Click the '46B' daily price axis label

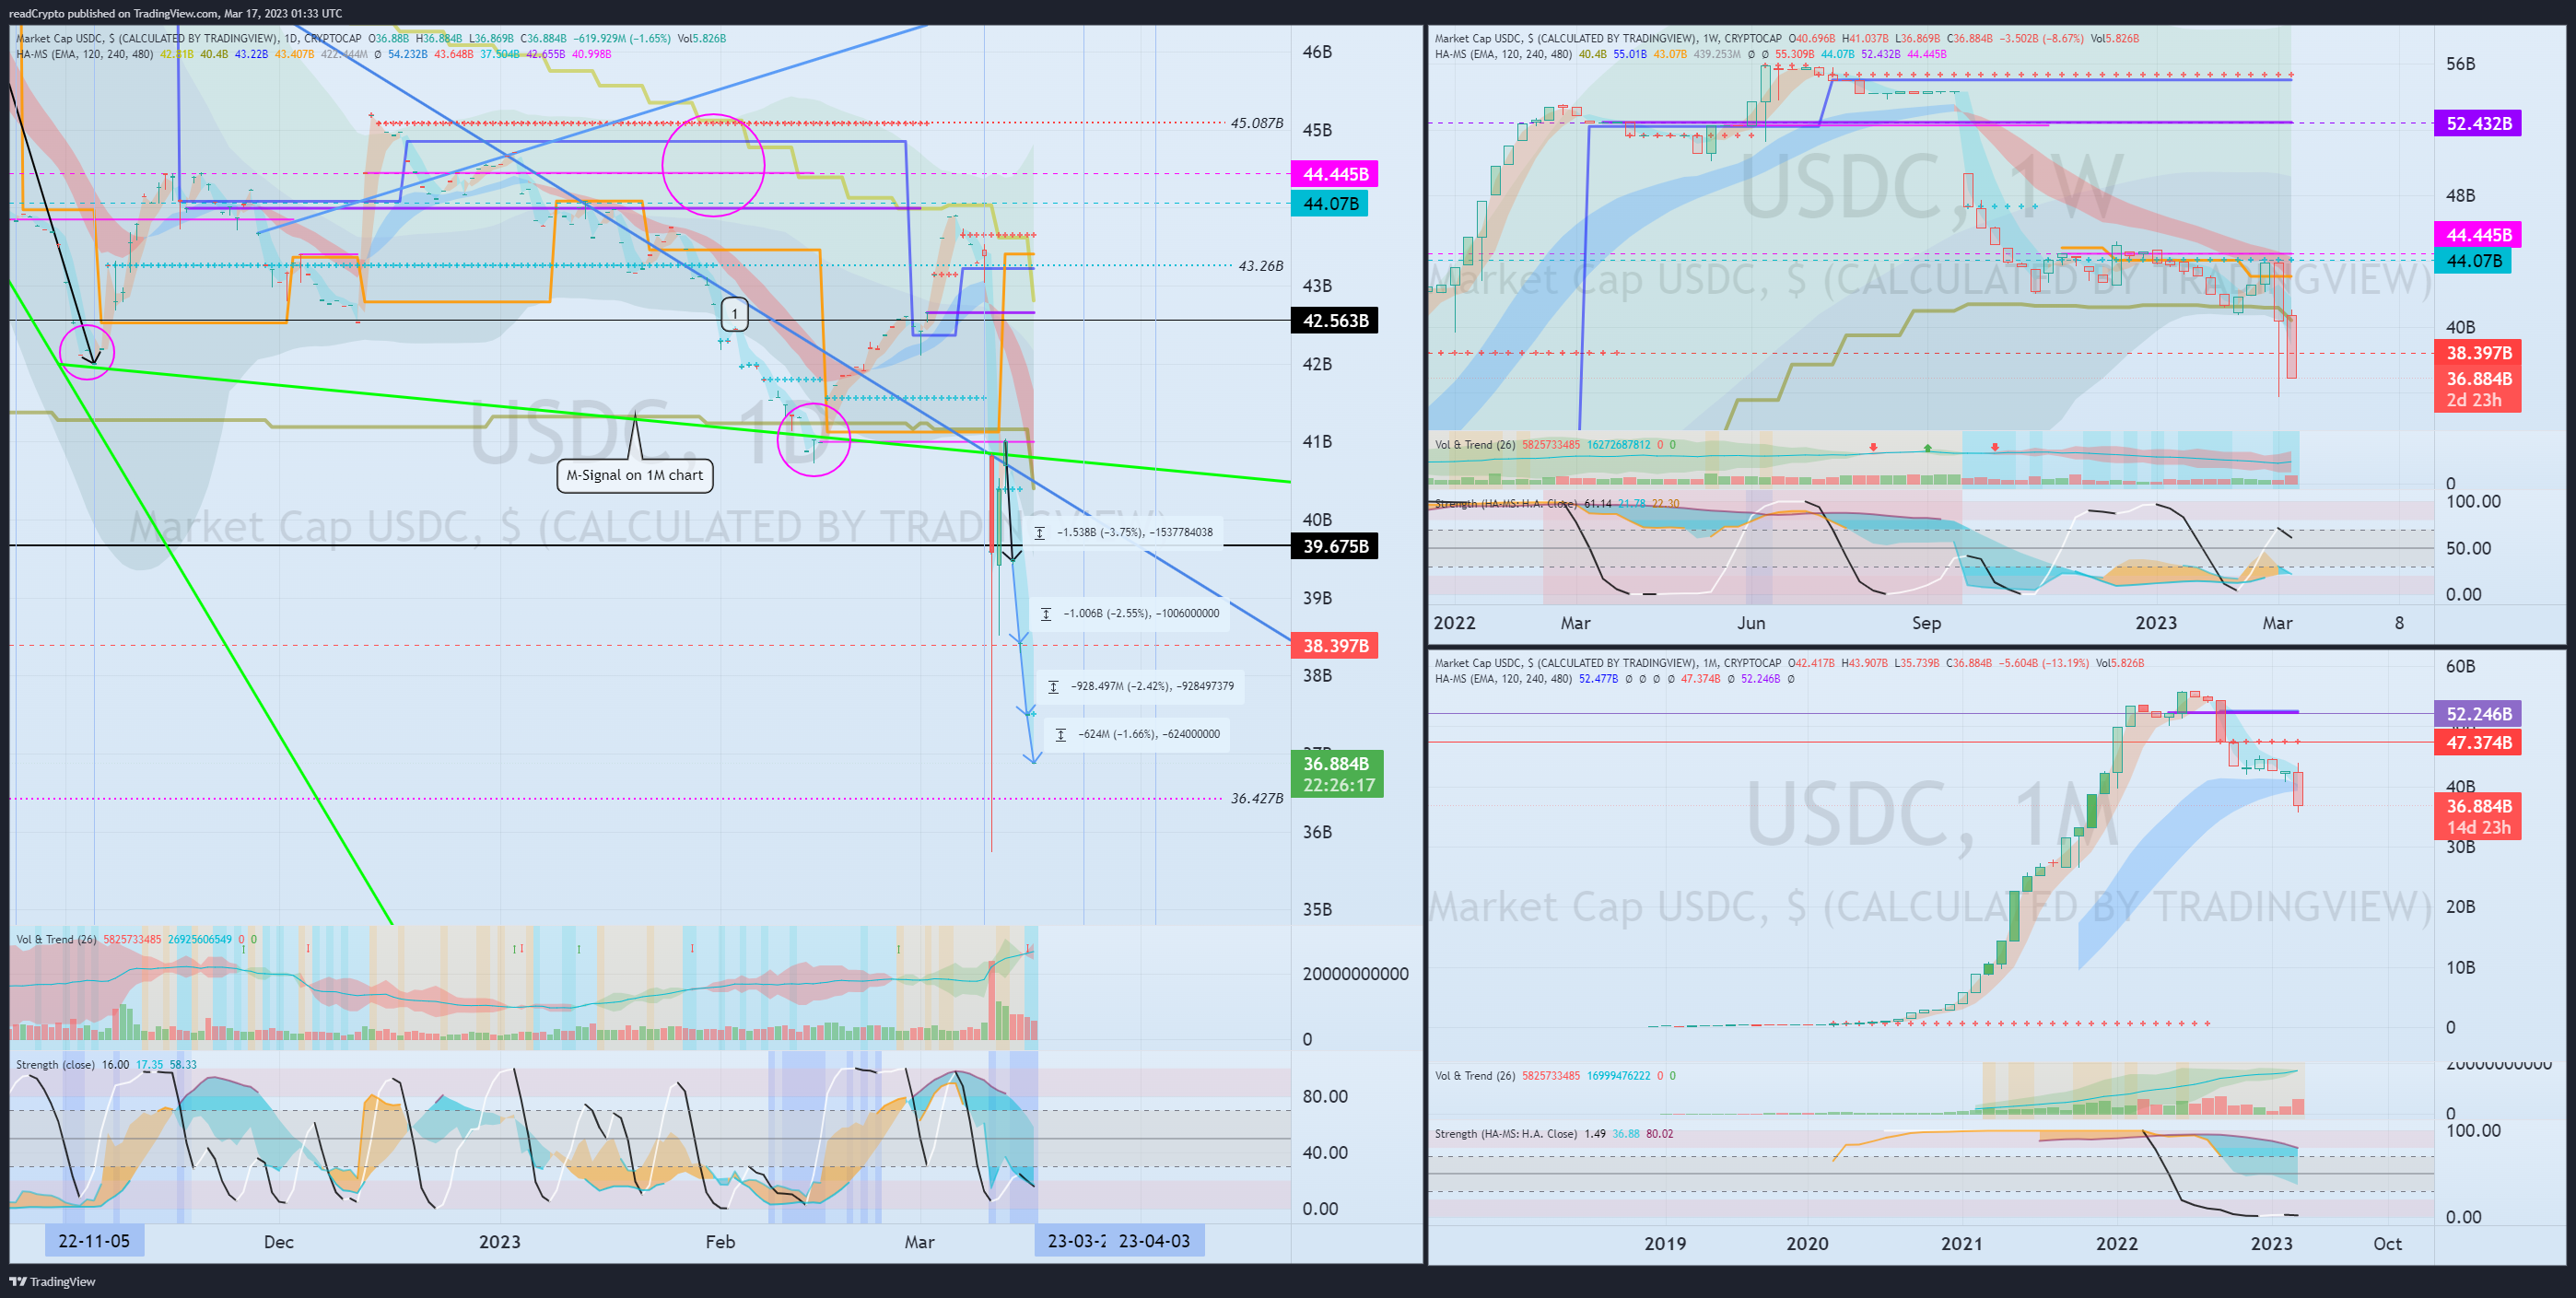tap(1317, 52)
